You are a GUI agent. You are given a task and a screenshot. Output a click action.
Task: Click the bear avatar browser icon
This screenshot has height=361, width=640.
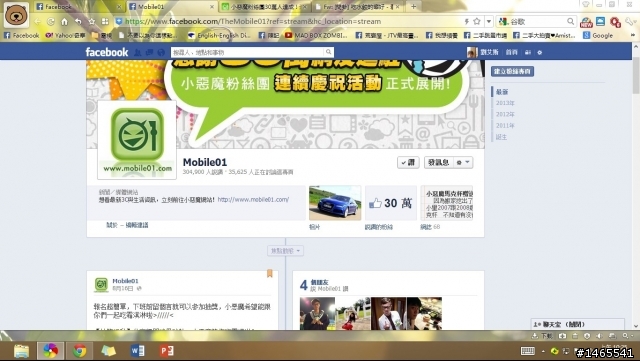16,16
